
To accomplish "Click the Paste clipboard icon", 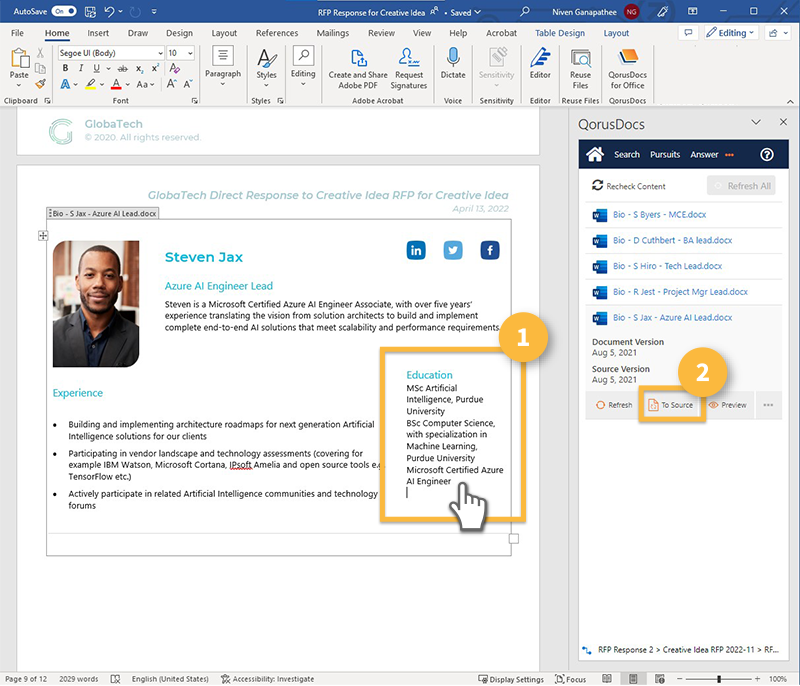I will click(x=19, y=58).
